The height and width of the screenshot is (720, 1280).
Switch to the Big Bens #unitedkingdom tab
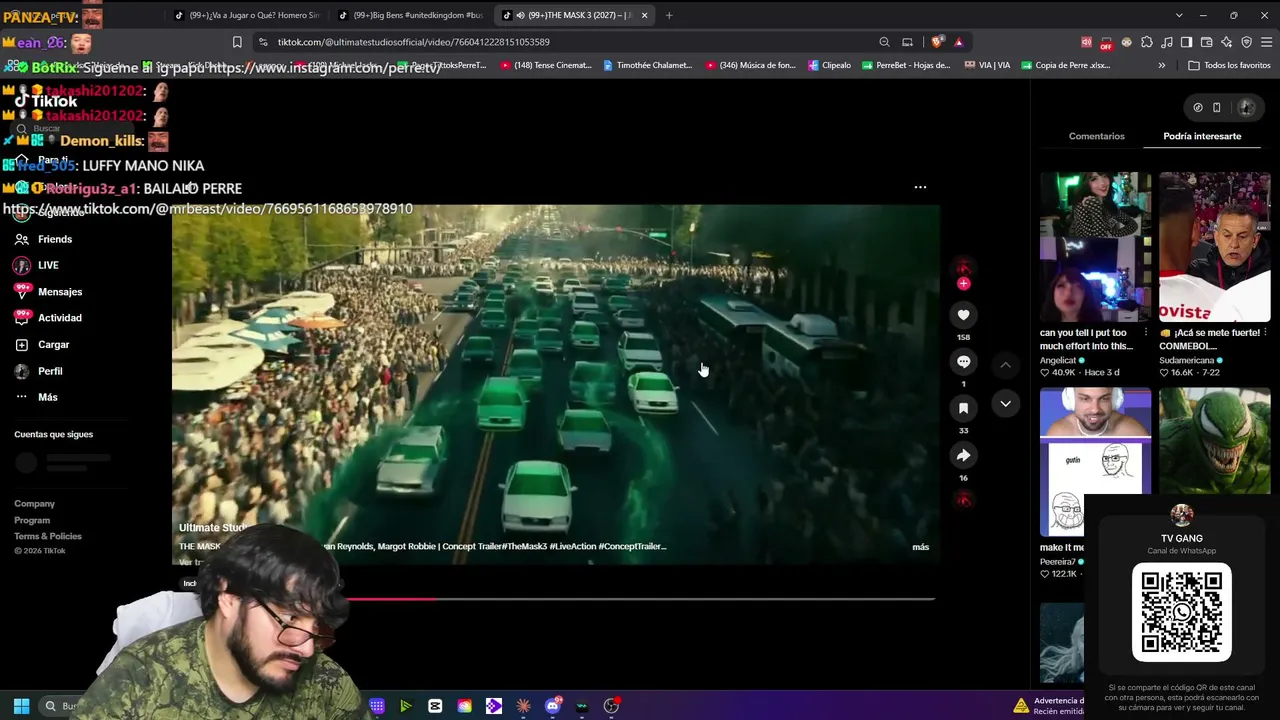pos(410,15)
